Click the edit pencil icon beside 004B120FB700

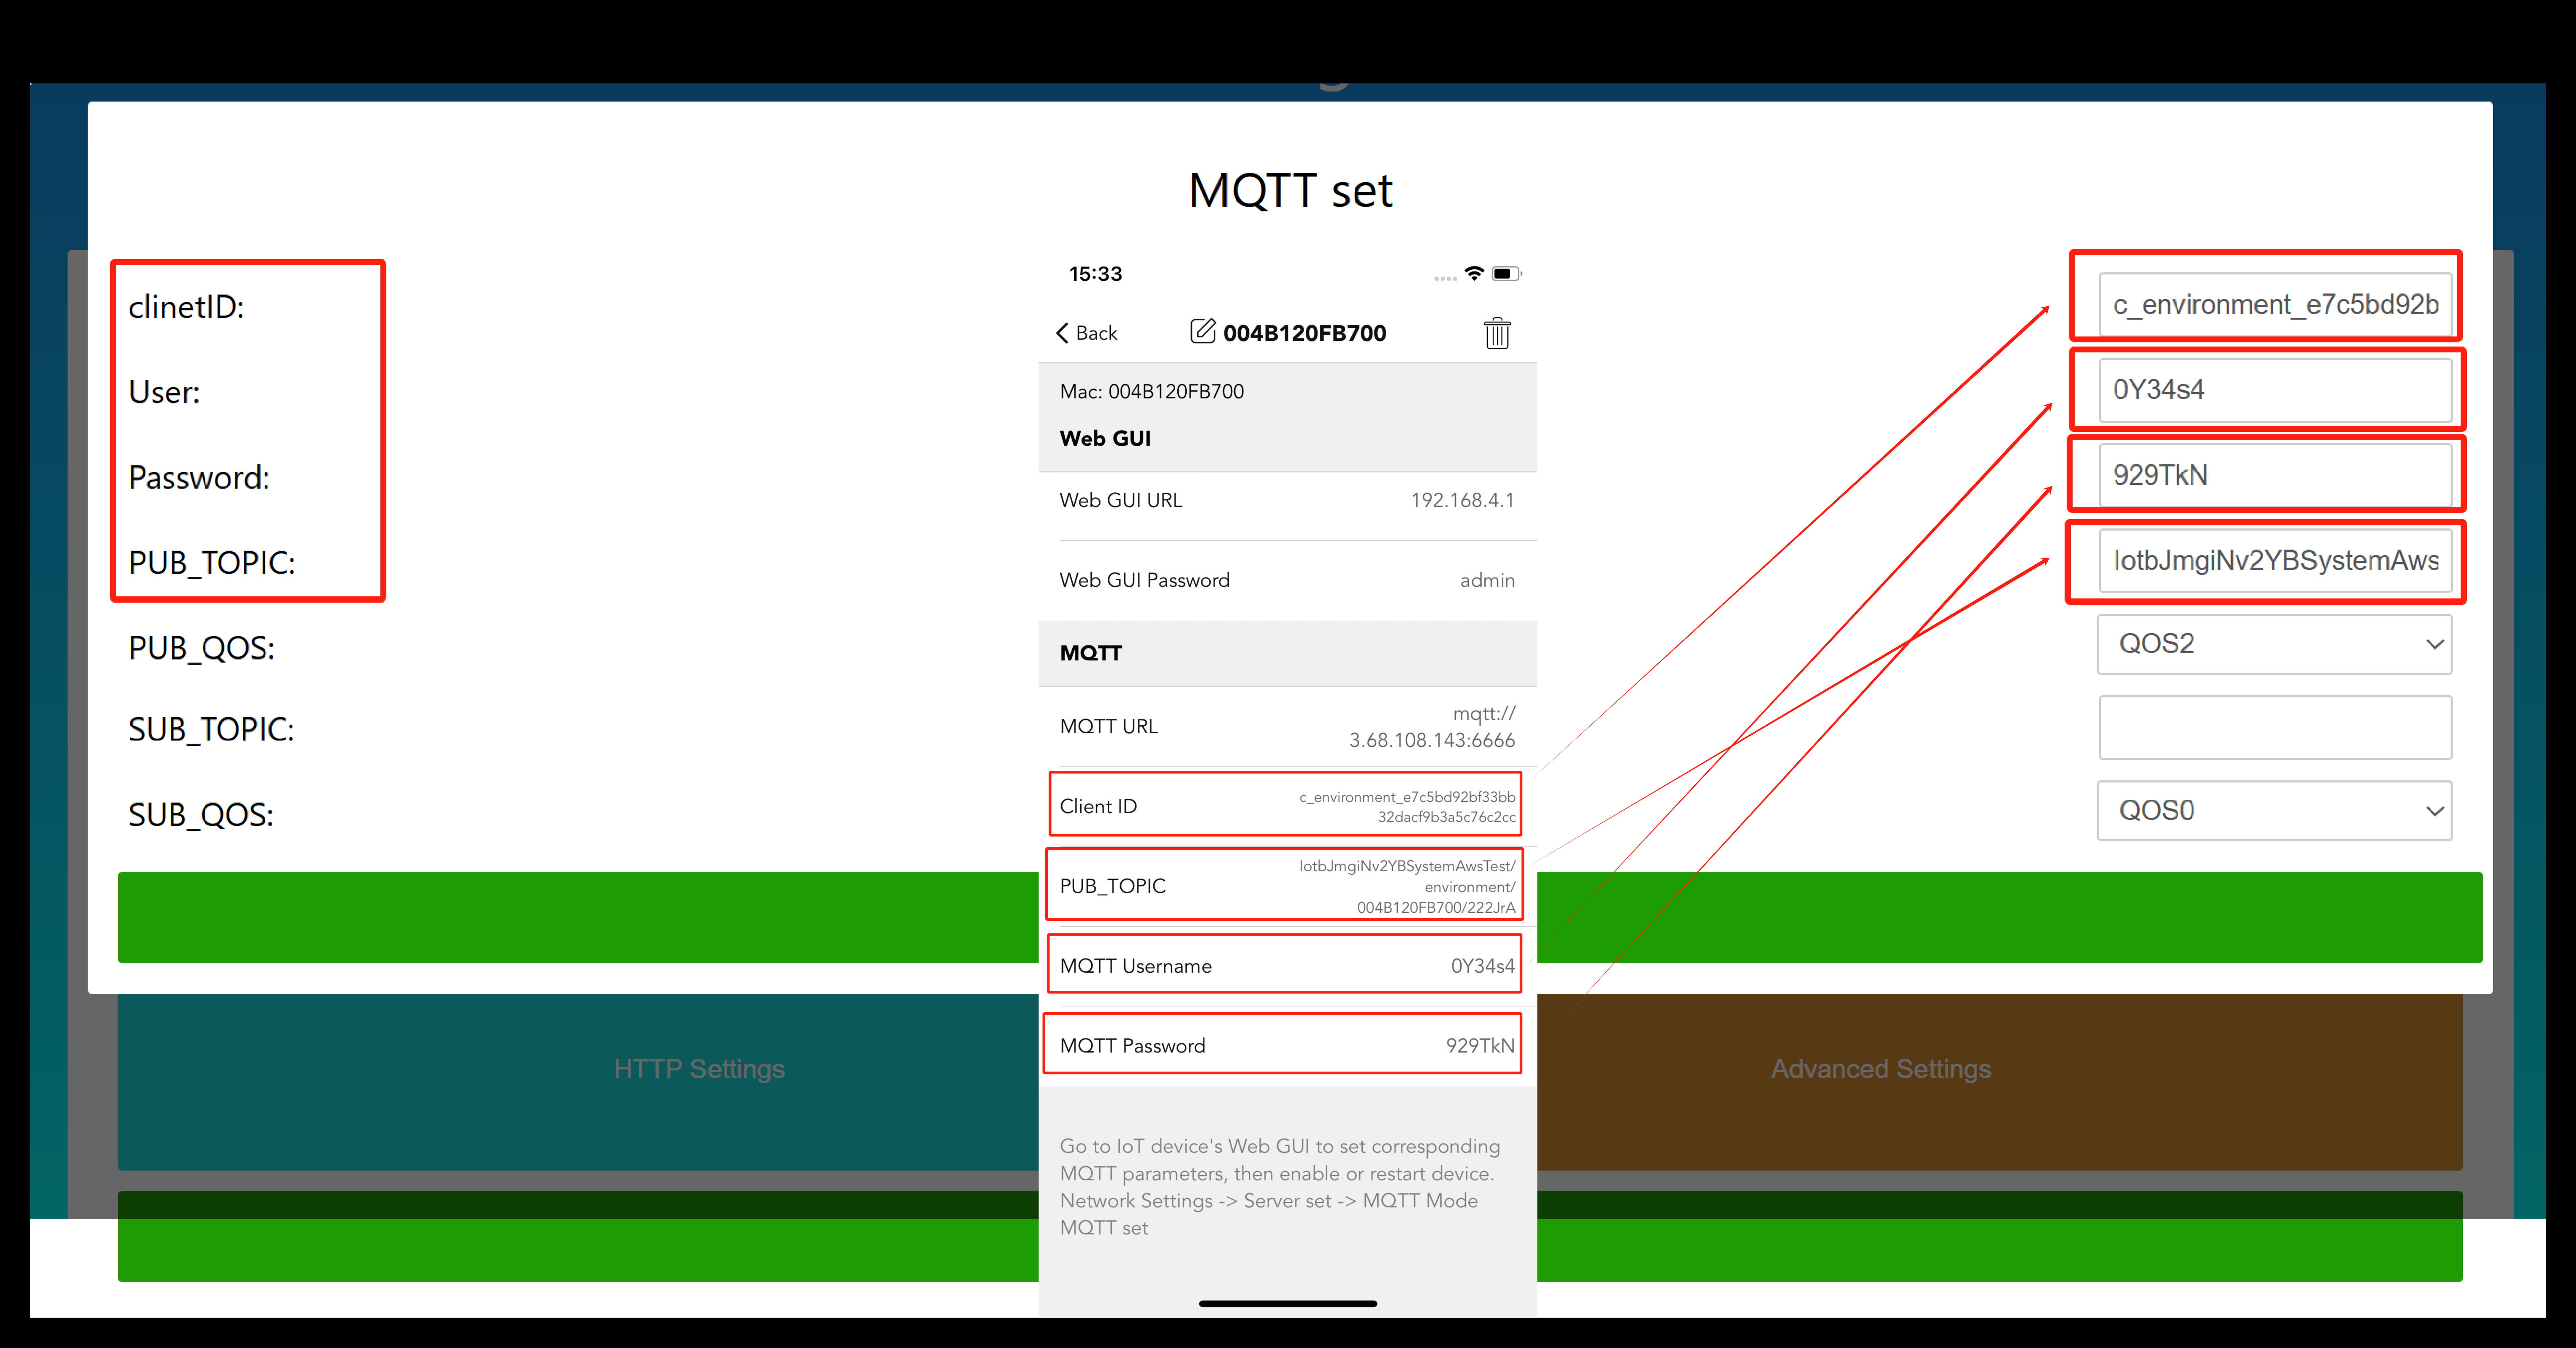tap(1203, 331)
